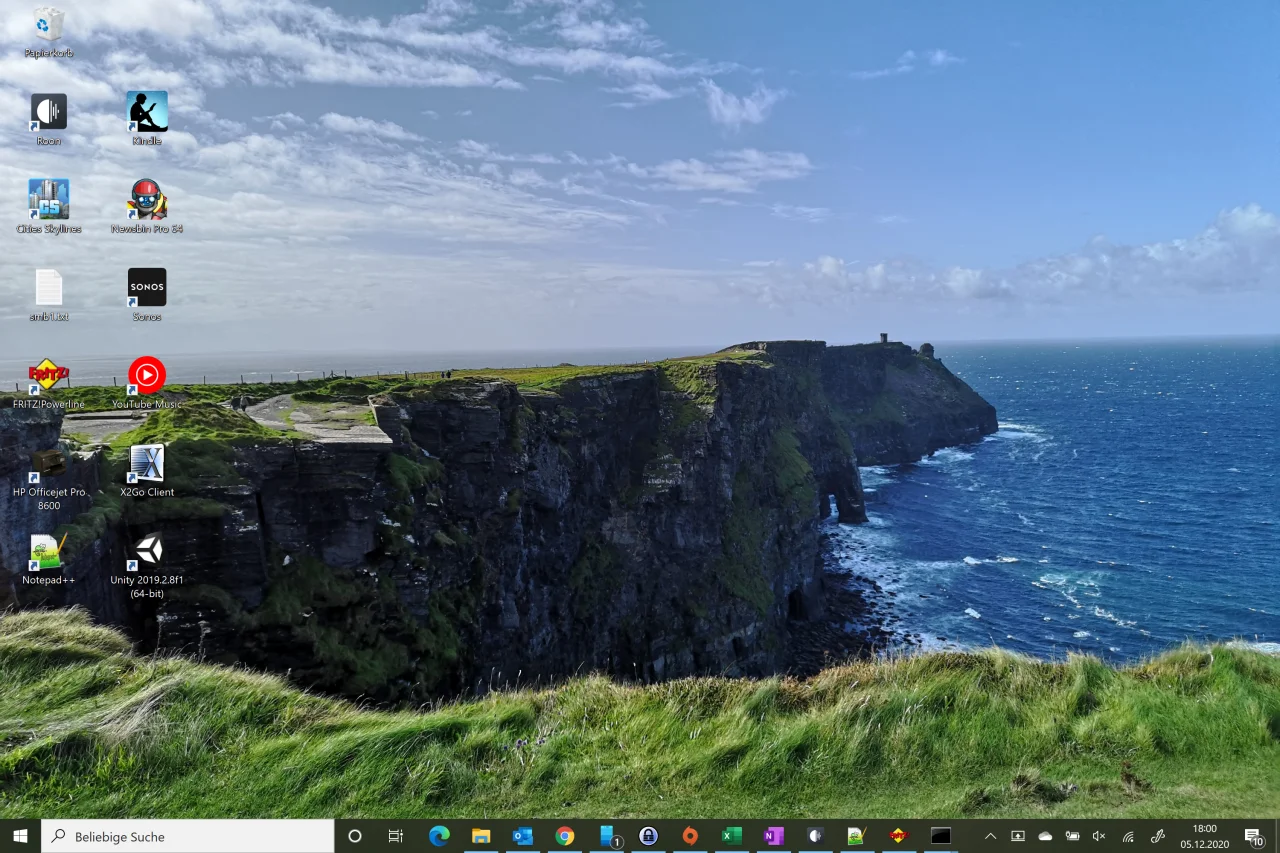Select the Cities Skylines desktop shortcut
1280x853 pixels.
[x=48, y=200]
